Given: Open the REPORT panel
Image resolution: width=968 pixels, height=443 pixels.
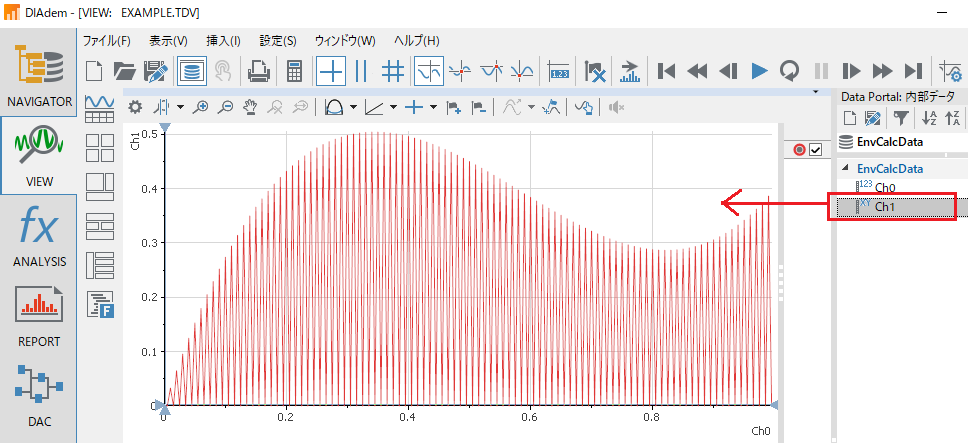Looking at the screenshot, I should click(39, 313).
